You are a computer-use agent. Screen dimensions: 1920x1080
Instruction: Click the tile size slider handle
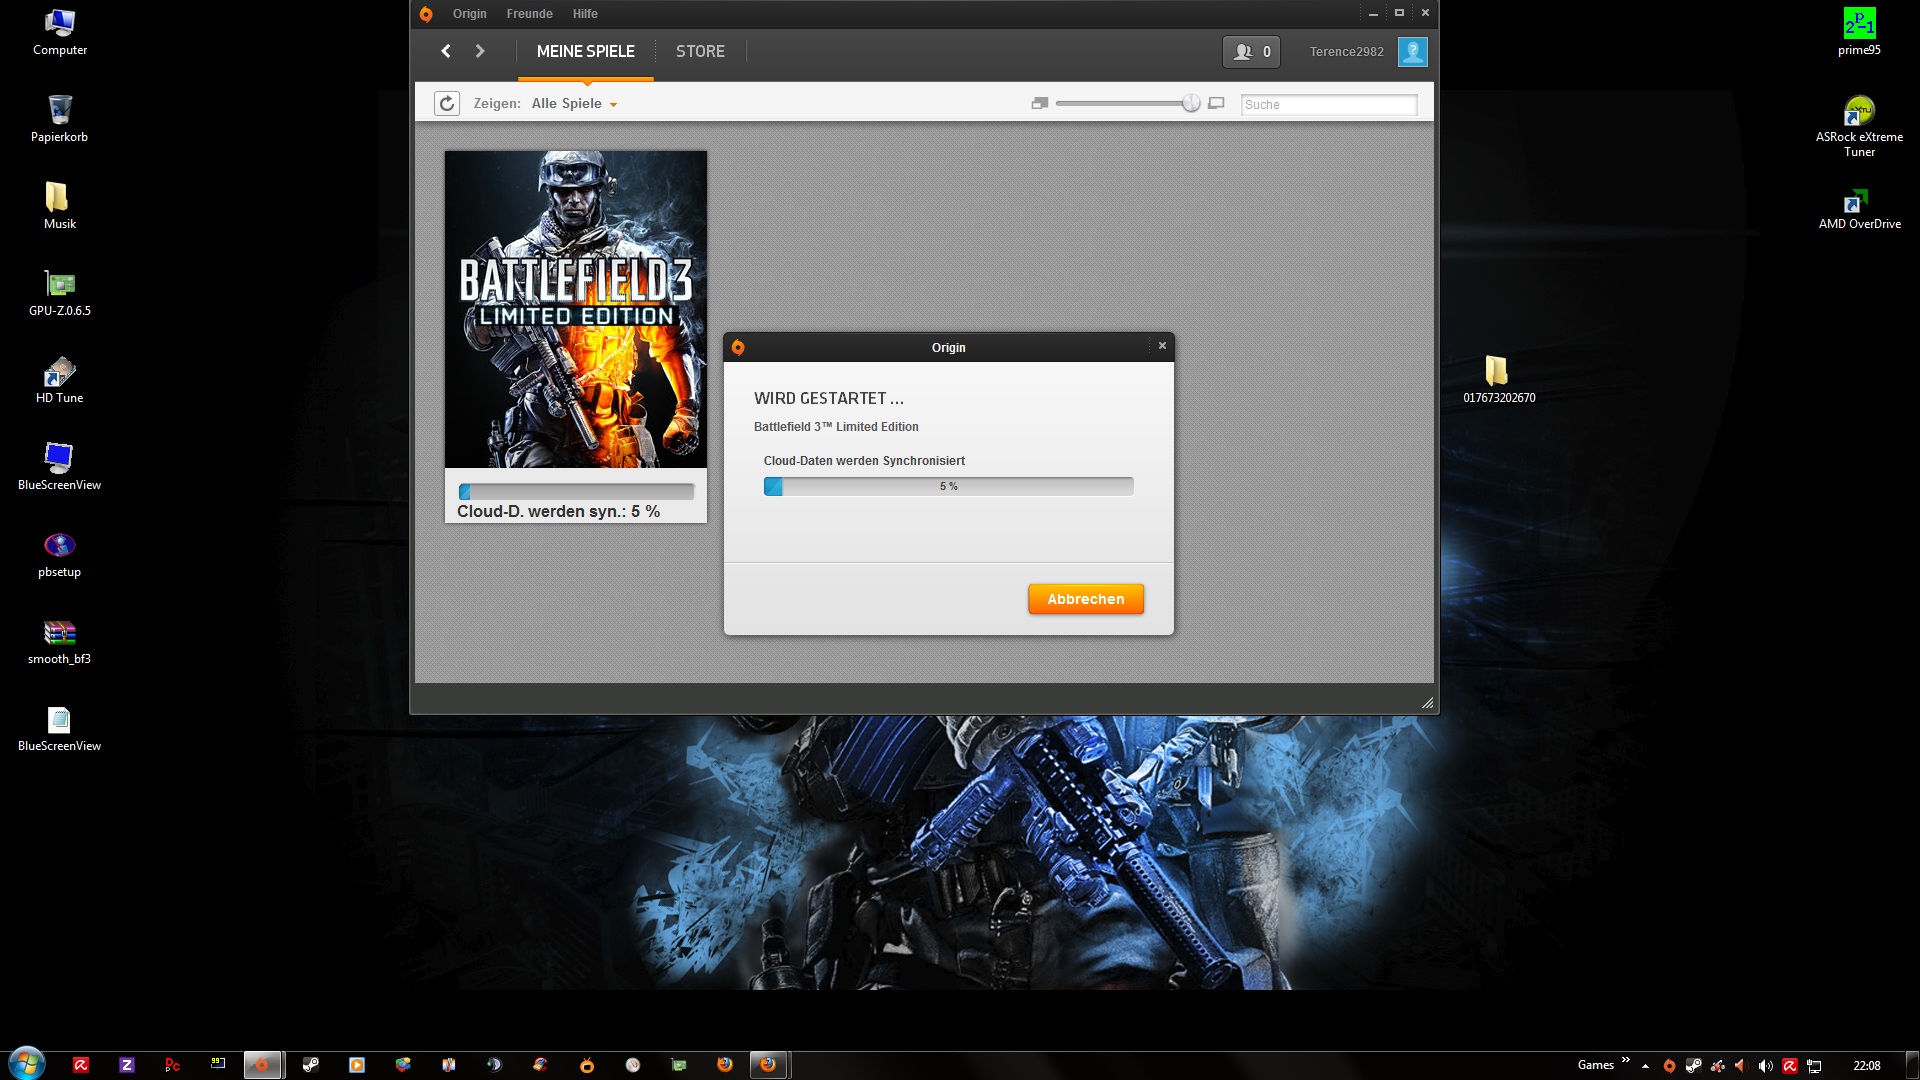[x=1190, y=103]
